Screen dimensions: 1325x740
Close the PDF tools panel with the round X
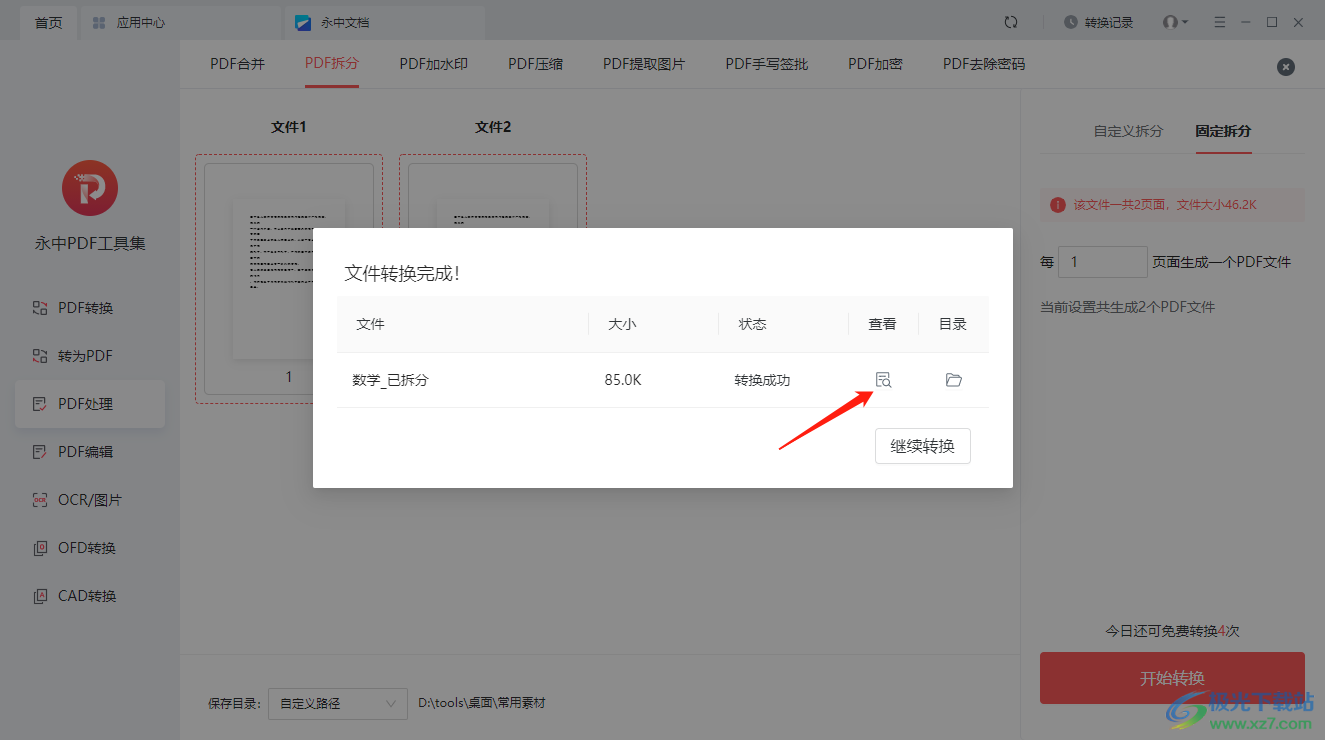pos(1286,67)
